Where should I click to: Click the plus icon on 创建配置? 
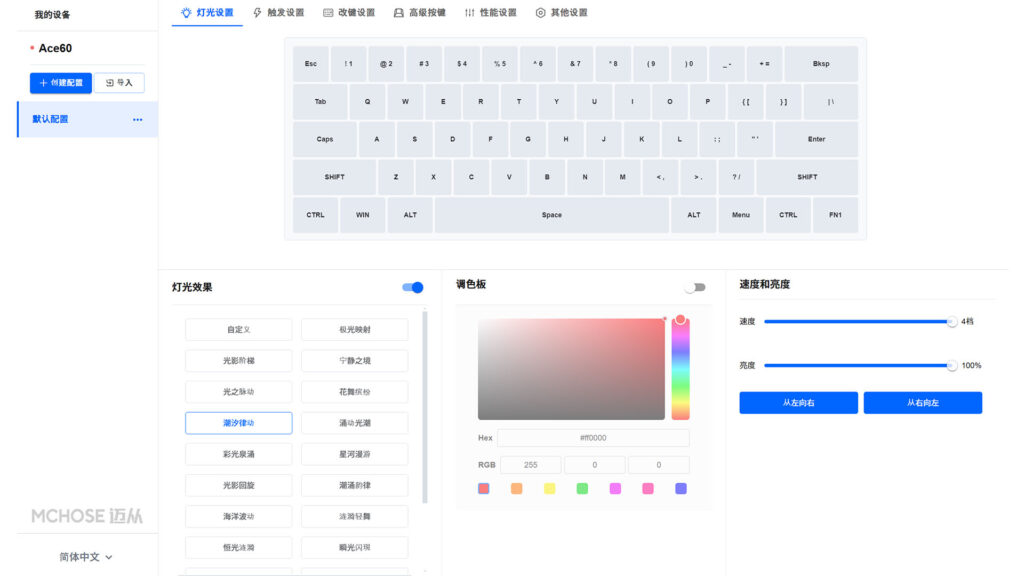coord(43,83)
